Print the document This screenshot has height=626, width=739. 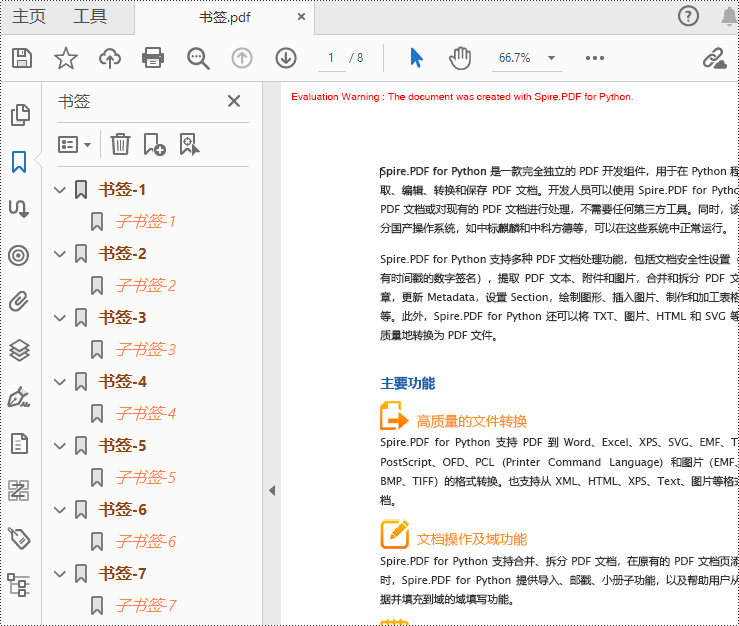point(153,58)
